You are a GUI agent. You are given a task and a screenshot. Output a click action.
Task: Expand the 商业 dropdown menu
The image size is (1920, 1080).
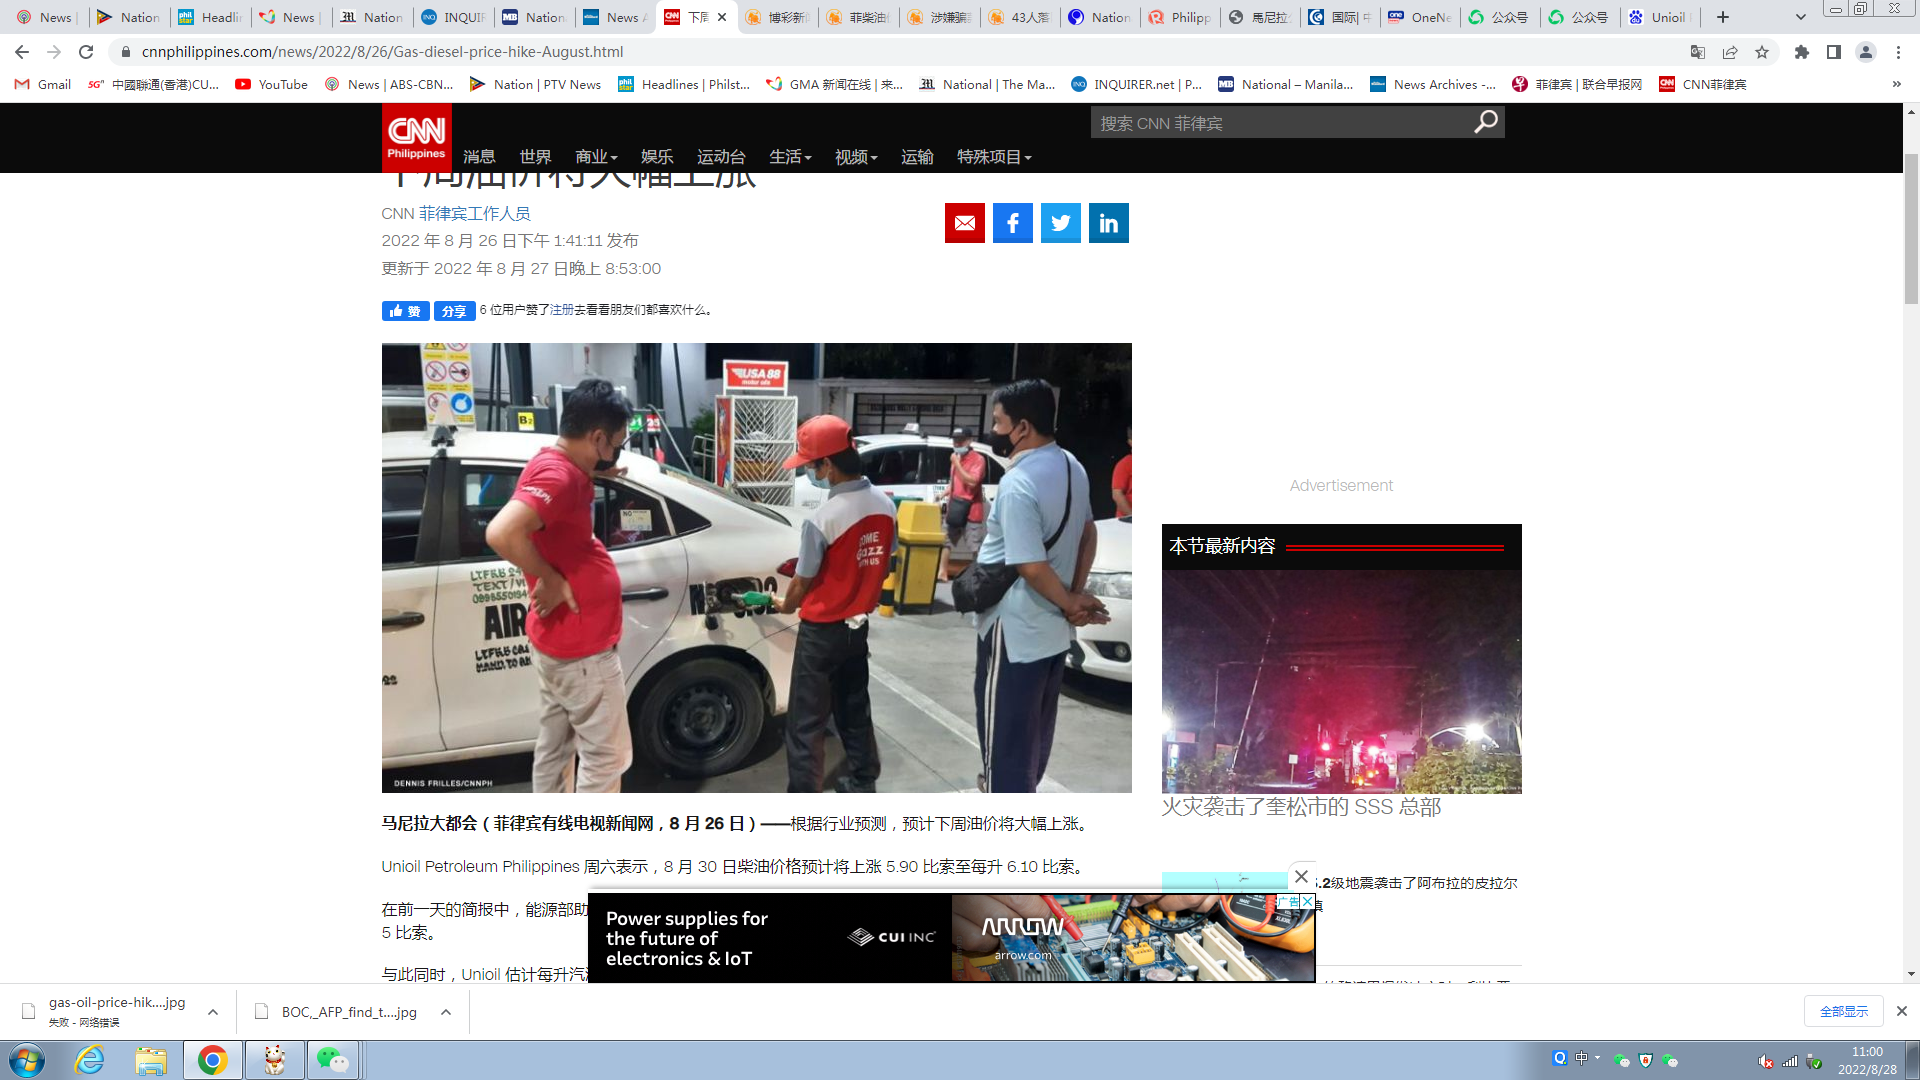pos(596,157)
